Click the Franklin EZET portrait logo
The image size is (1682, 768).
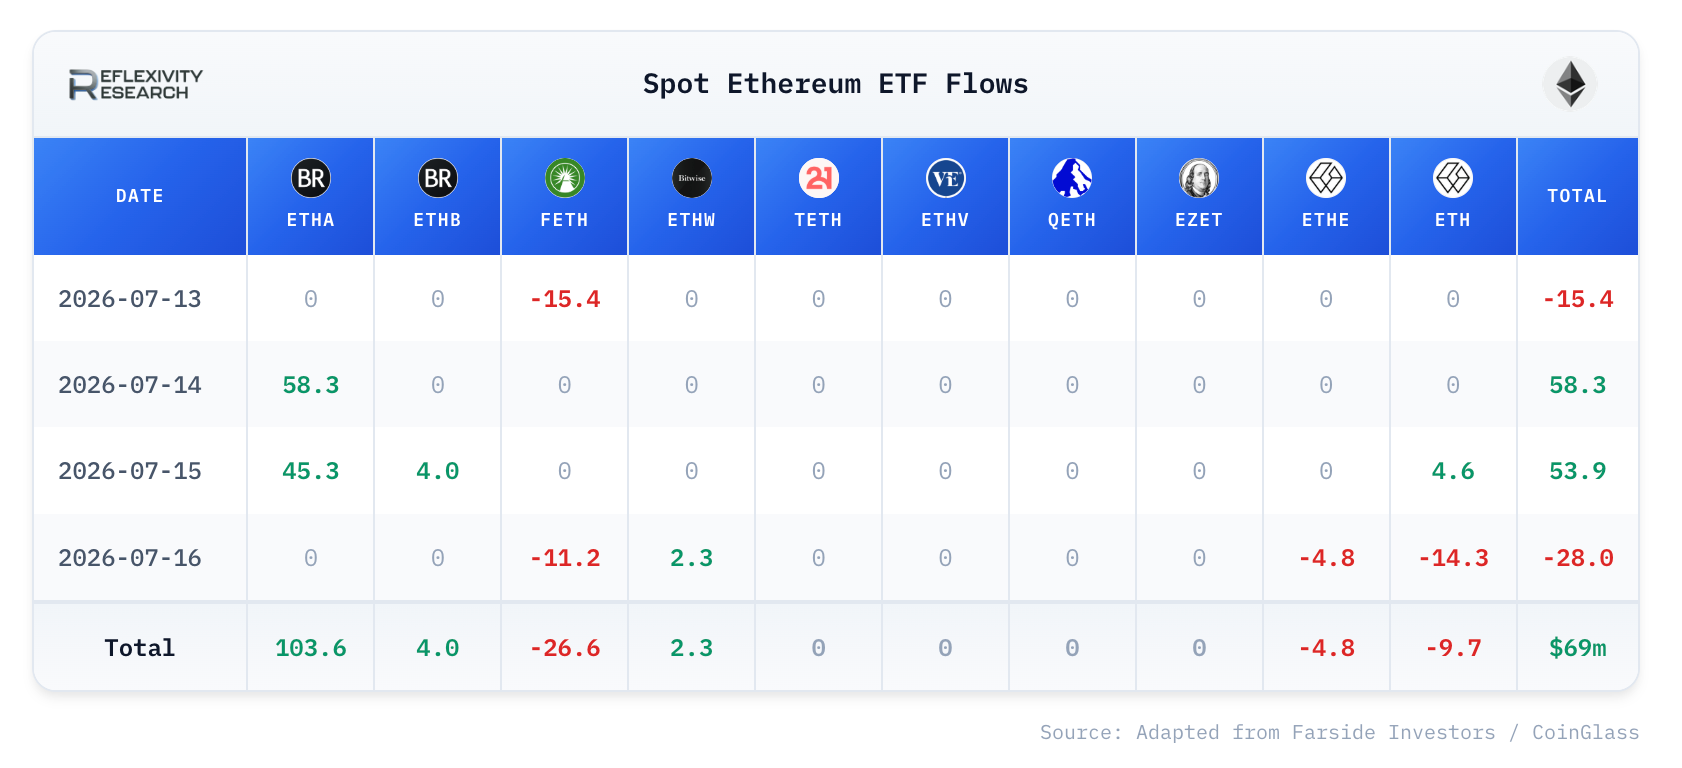[x=1199, y=178]
